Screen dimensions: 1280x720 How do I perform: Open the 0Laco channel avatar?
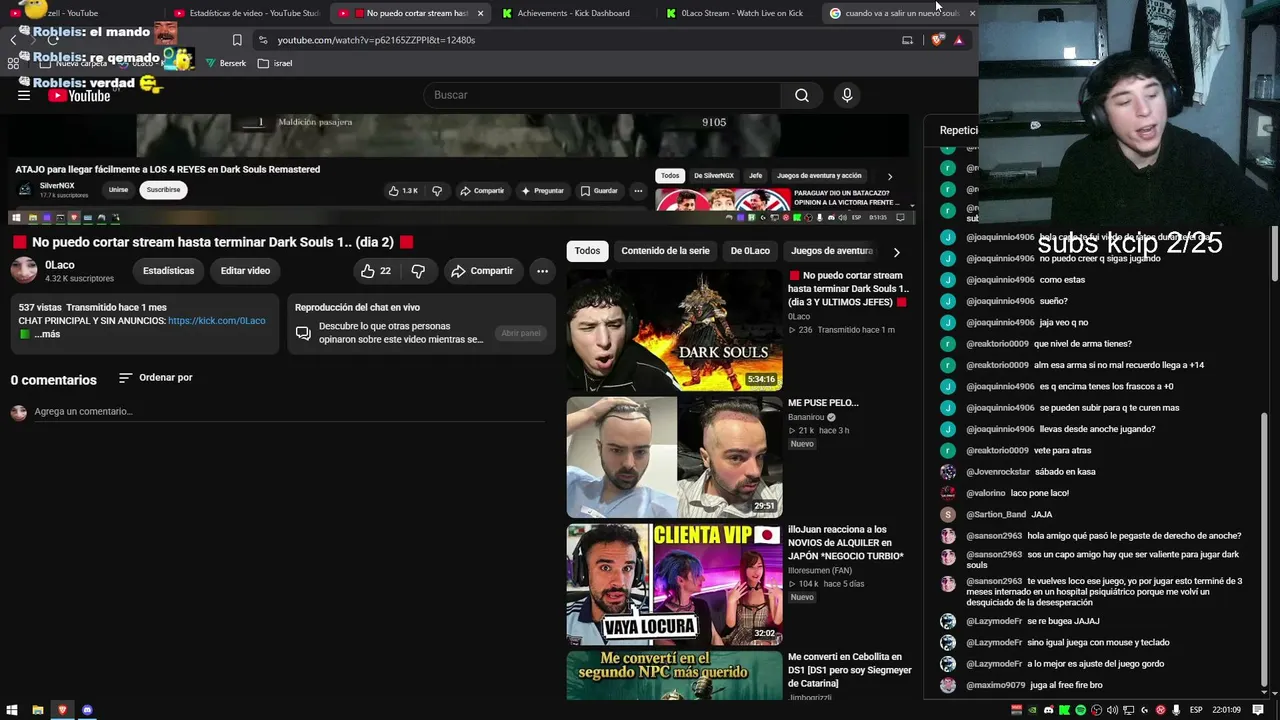[x=24, y=270]
